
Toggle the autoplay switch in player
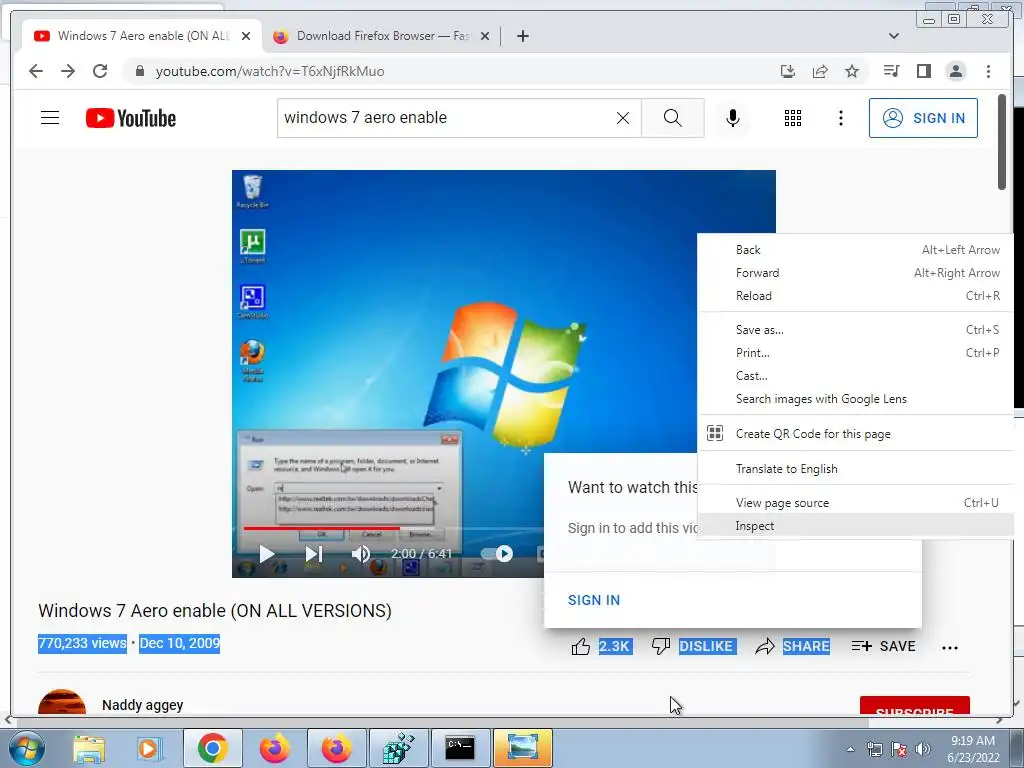click(498, 554)
